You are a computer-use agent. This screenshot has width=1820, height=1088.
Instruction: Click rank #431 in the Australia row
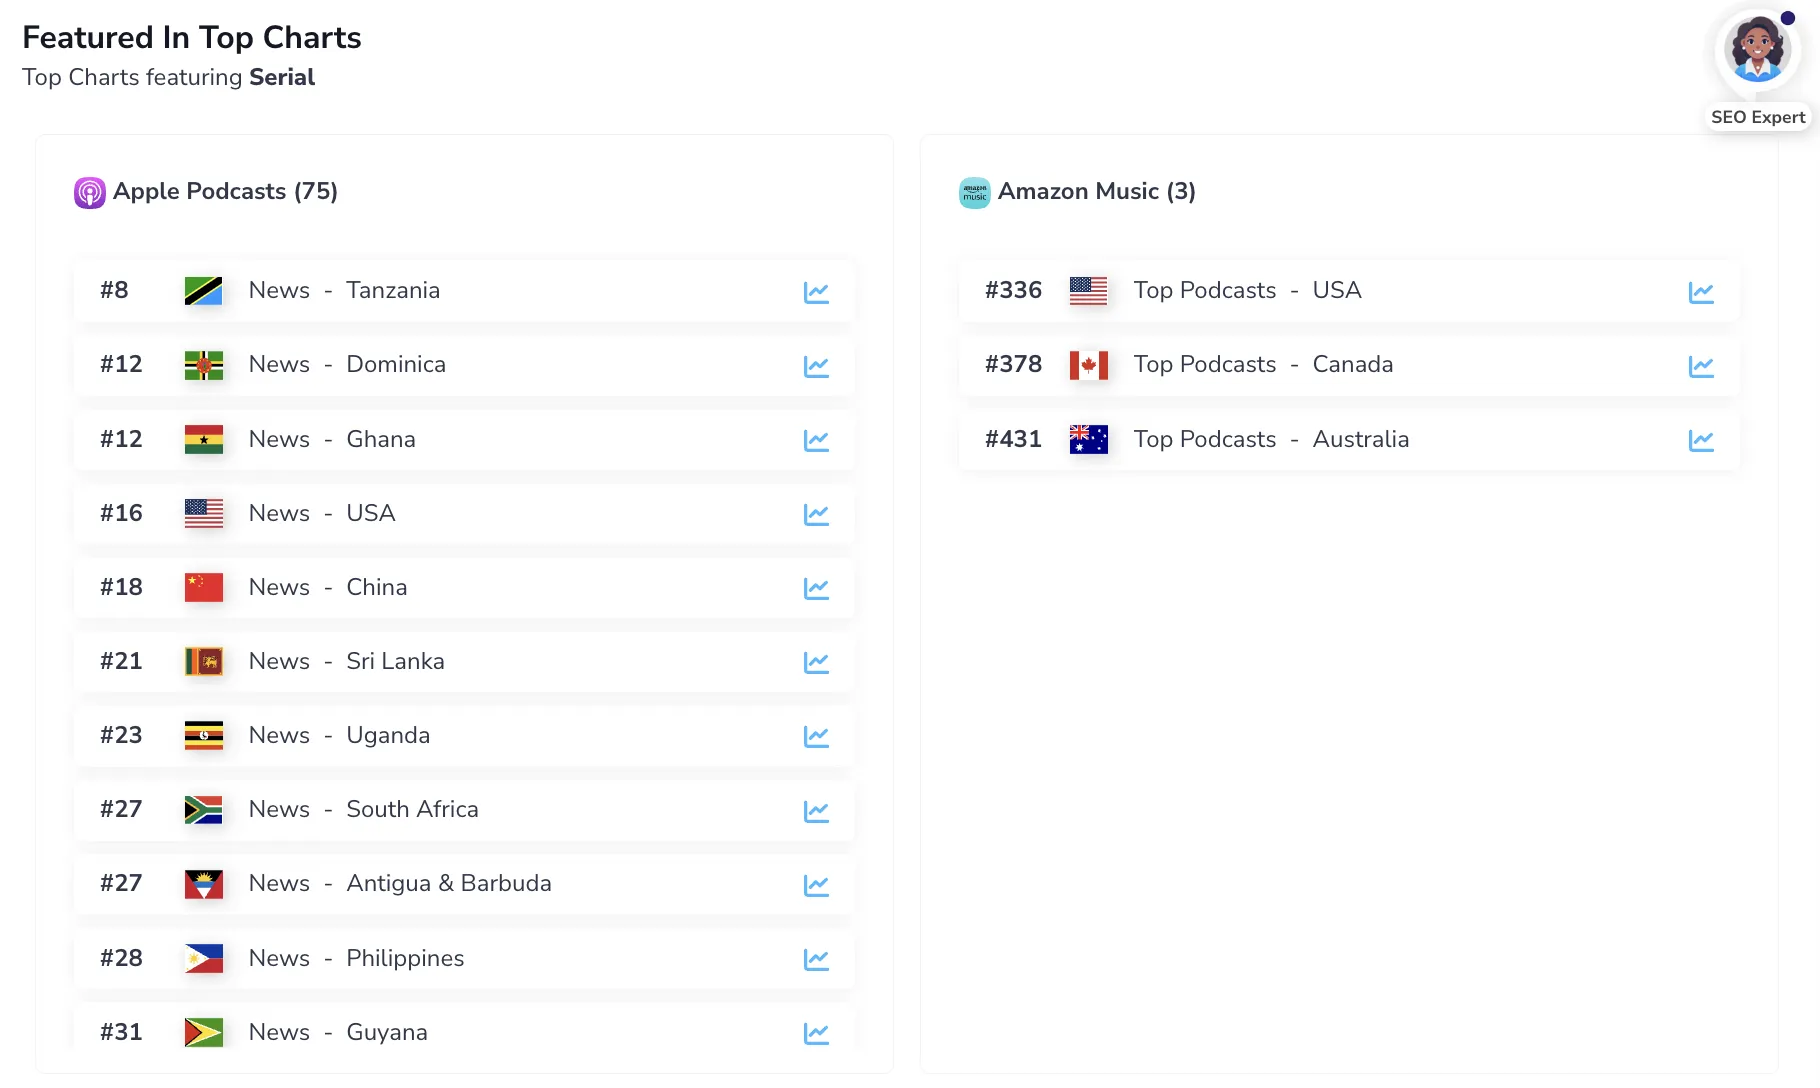[x=1013, y=439]
